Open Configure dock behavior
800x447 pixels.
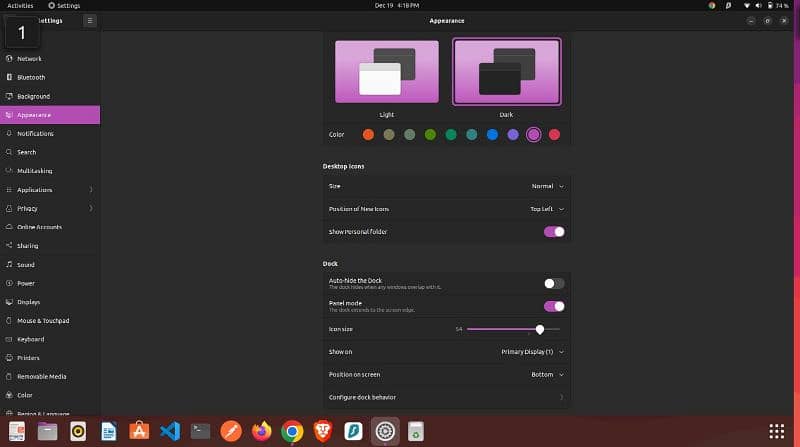[446, 397]
